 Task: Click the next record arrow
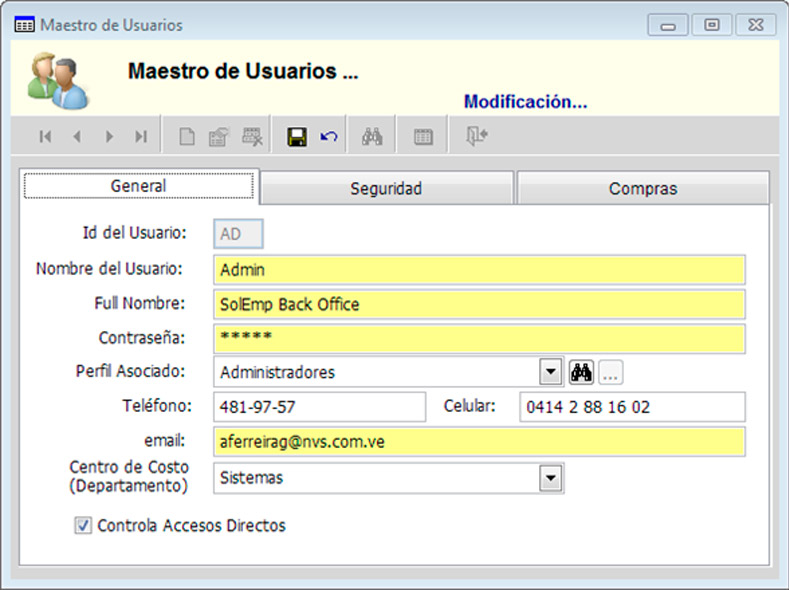(109, 137)
